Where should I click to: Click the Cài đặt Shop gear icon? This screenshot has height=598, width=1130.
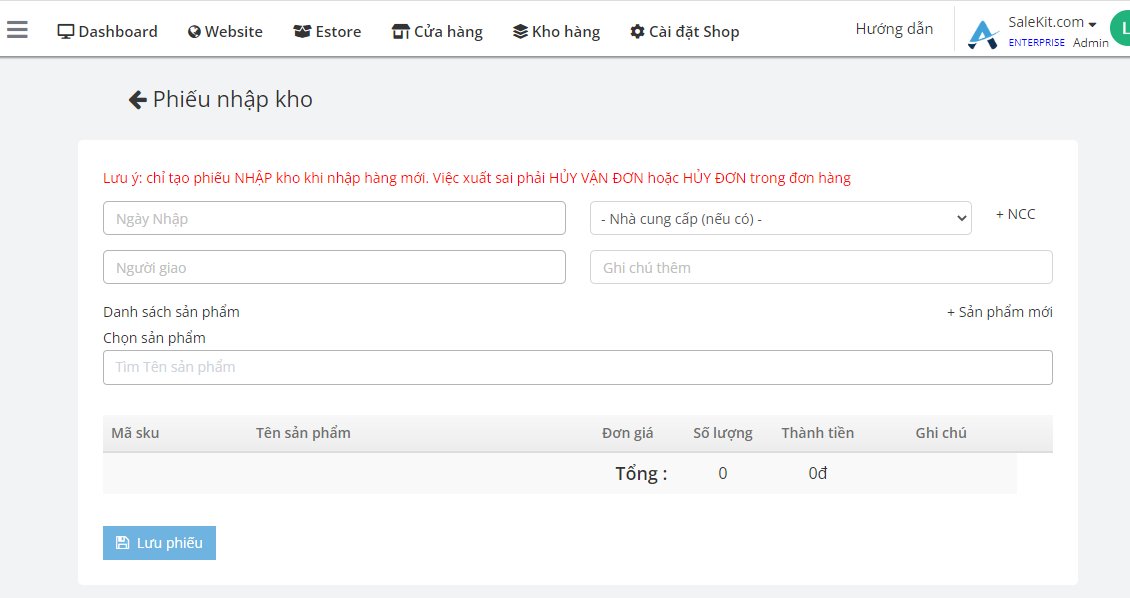coord(637,32)
